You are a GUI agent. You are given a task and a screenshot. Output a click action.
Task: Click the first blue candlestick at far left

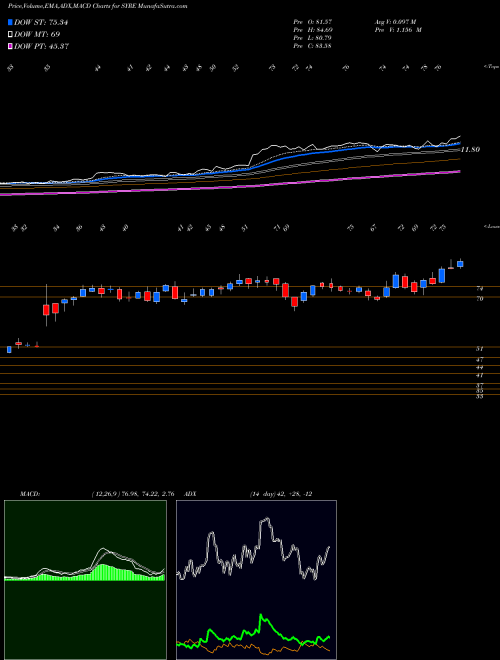point(9,349)
